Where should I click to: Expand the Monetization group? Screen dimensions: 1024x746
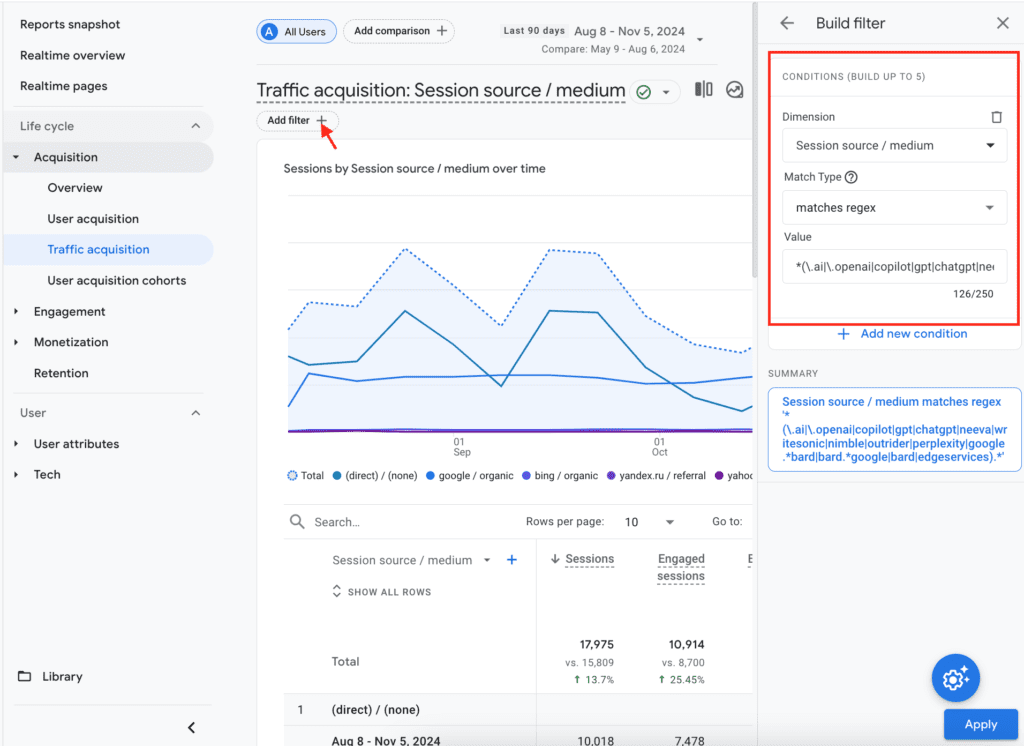coord(16,342)
